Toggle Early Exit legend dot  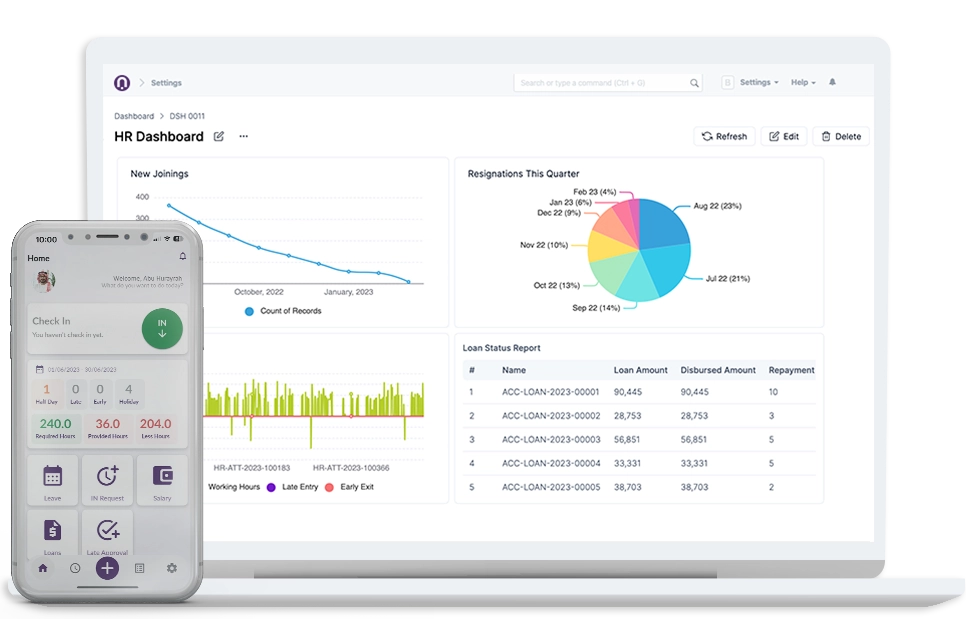tap(330, 487)
